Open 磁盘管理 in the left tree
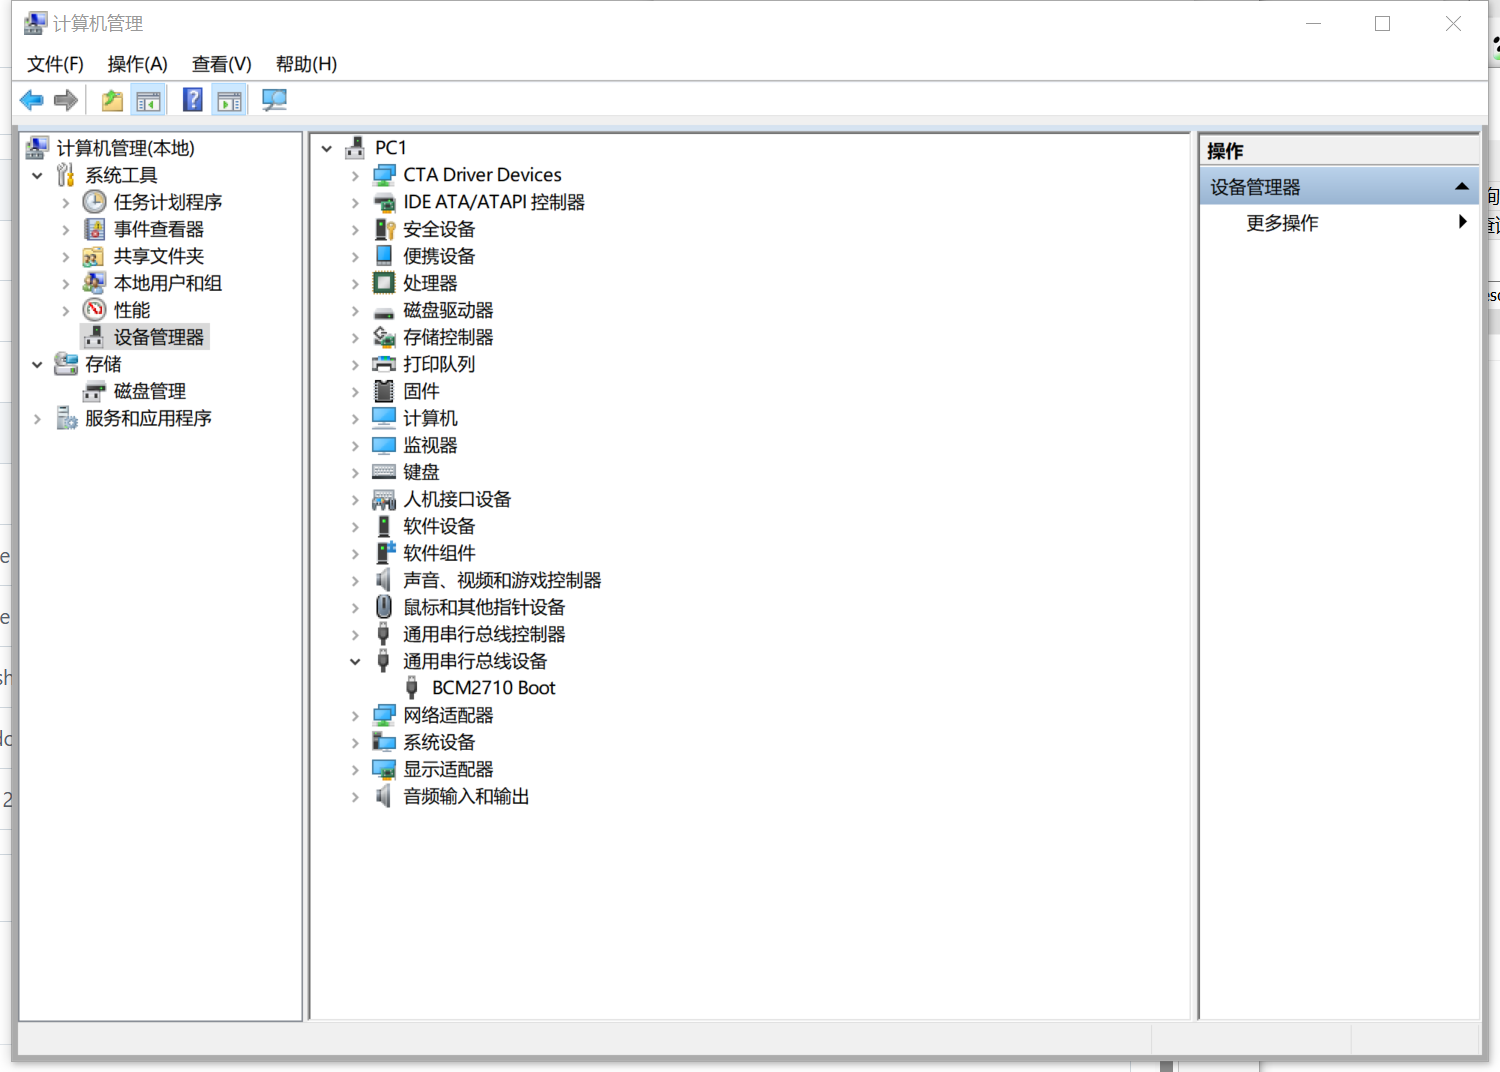This screenshot has width=1500, height=1072. tap(149, 391)
